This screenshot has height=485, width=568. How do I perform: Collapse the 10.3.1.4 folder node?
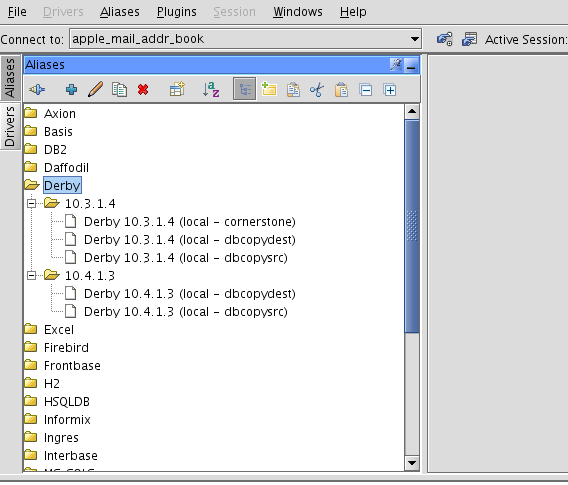point(32,204)
